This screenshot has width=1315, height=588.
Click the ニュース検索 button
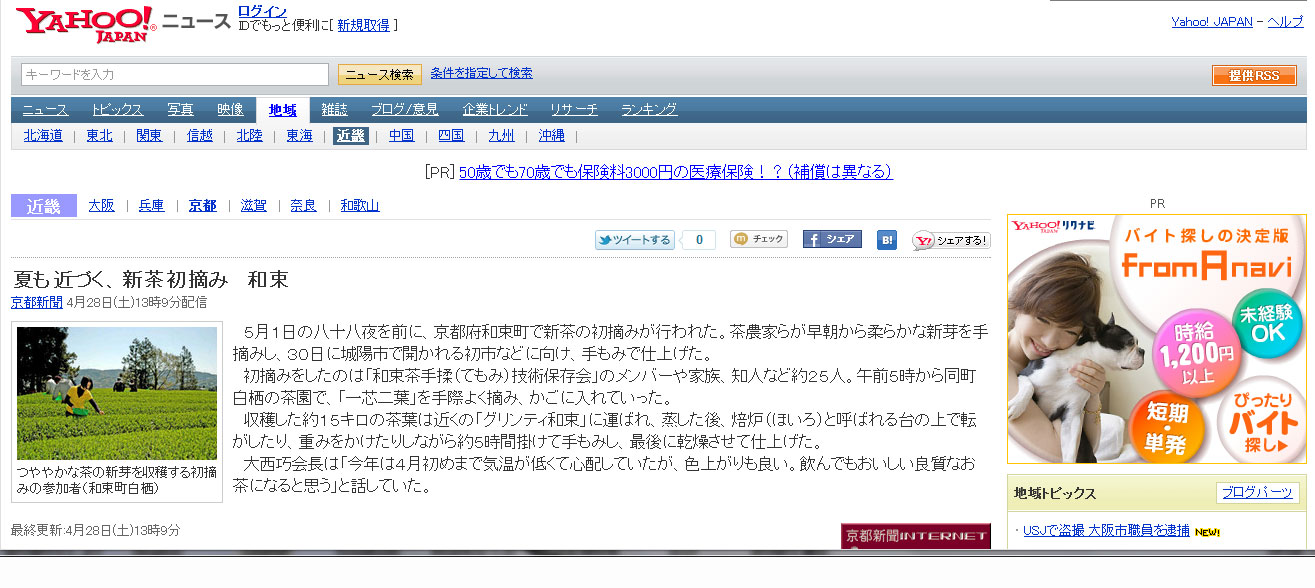[380, 75]
